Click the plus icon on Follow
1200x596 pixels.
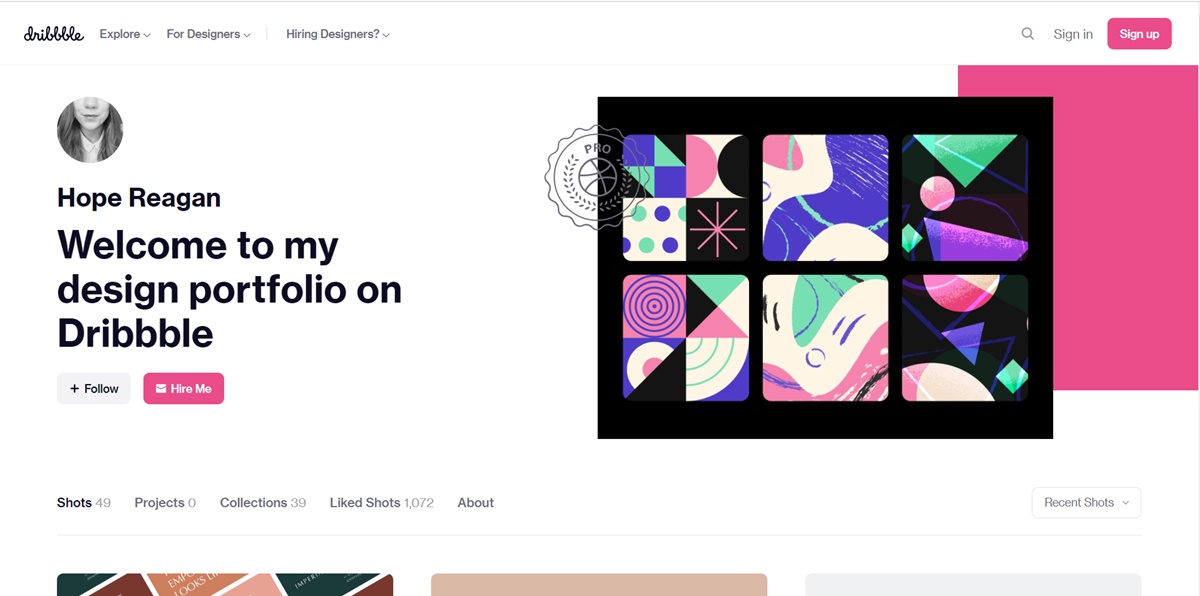(74, 389)
